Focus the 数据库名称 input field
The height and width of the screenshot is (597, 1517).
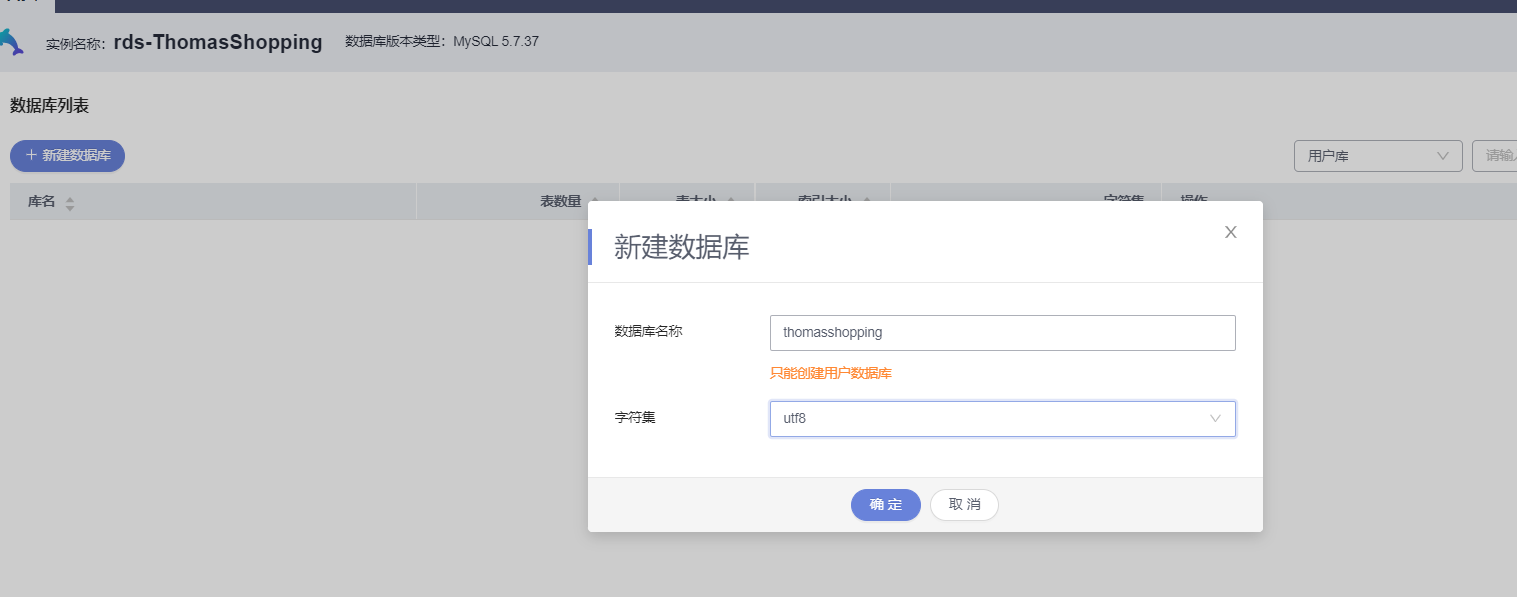point(1003,333)
